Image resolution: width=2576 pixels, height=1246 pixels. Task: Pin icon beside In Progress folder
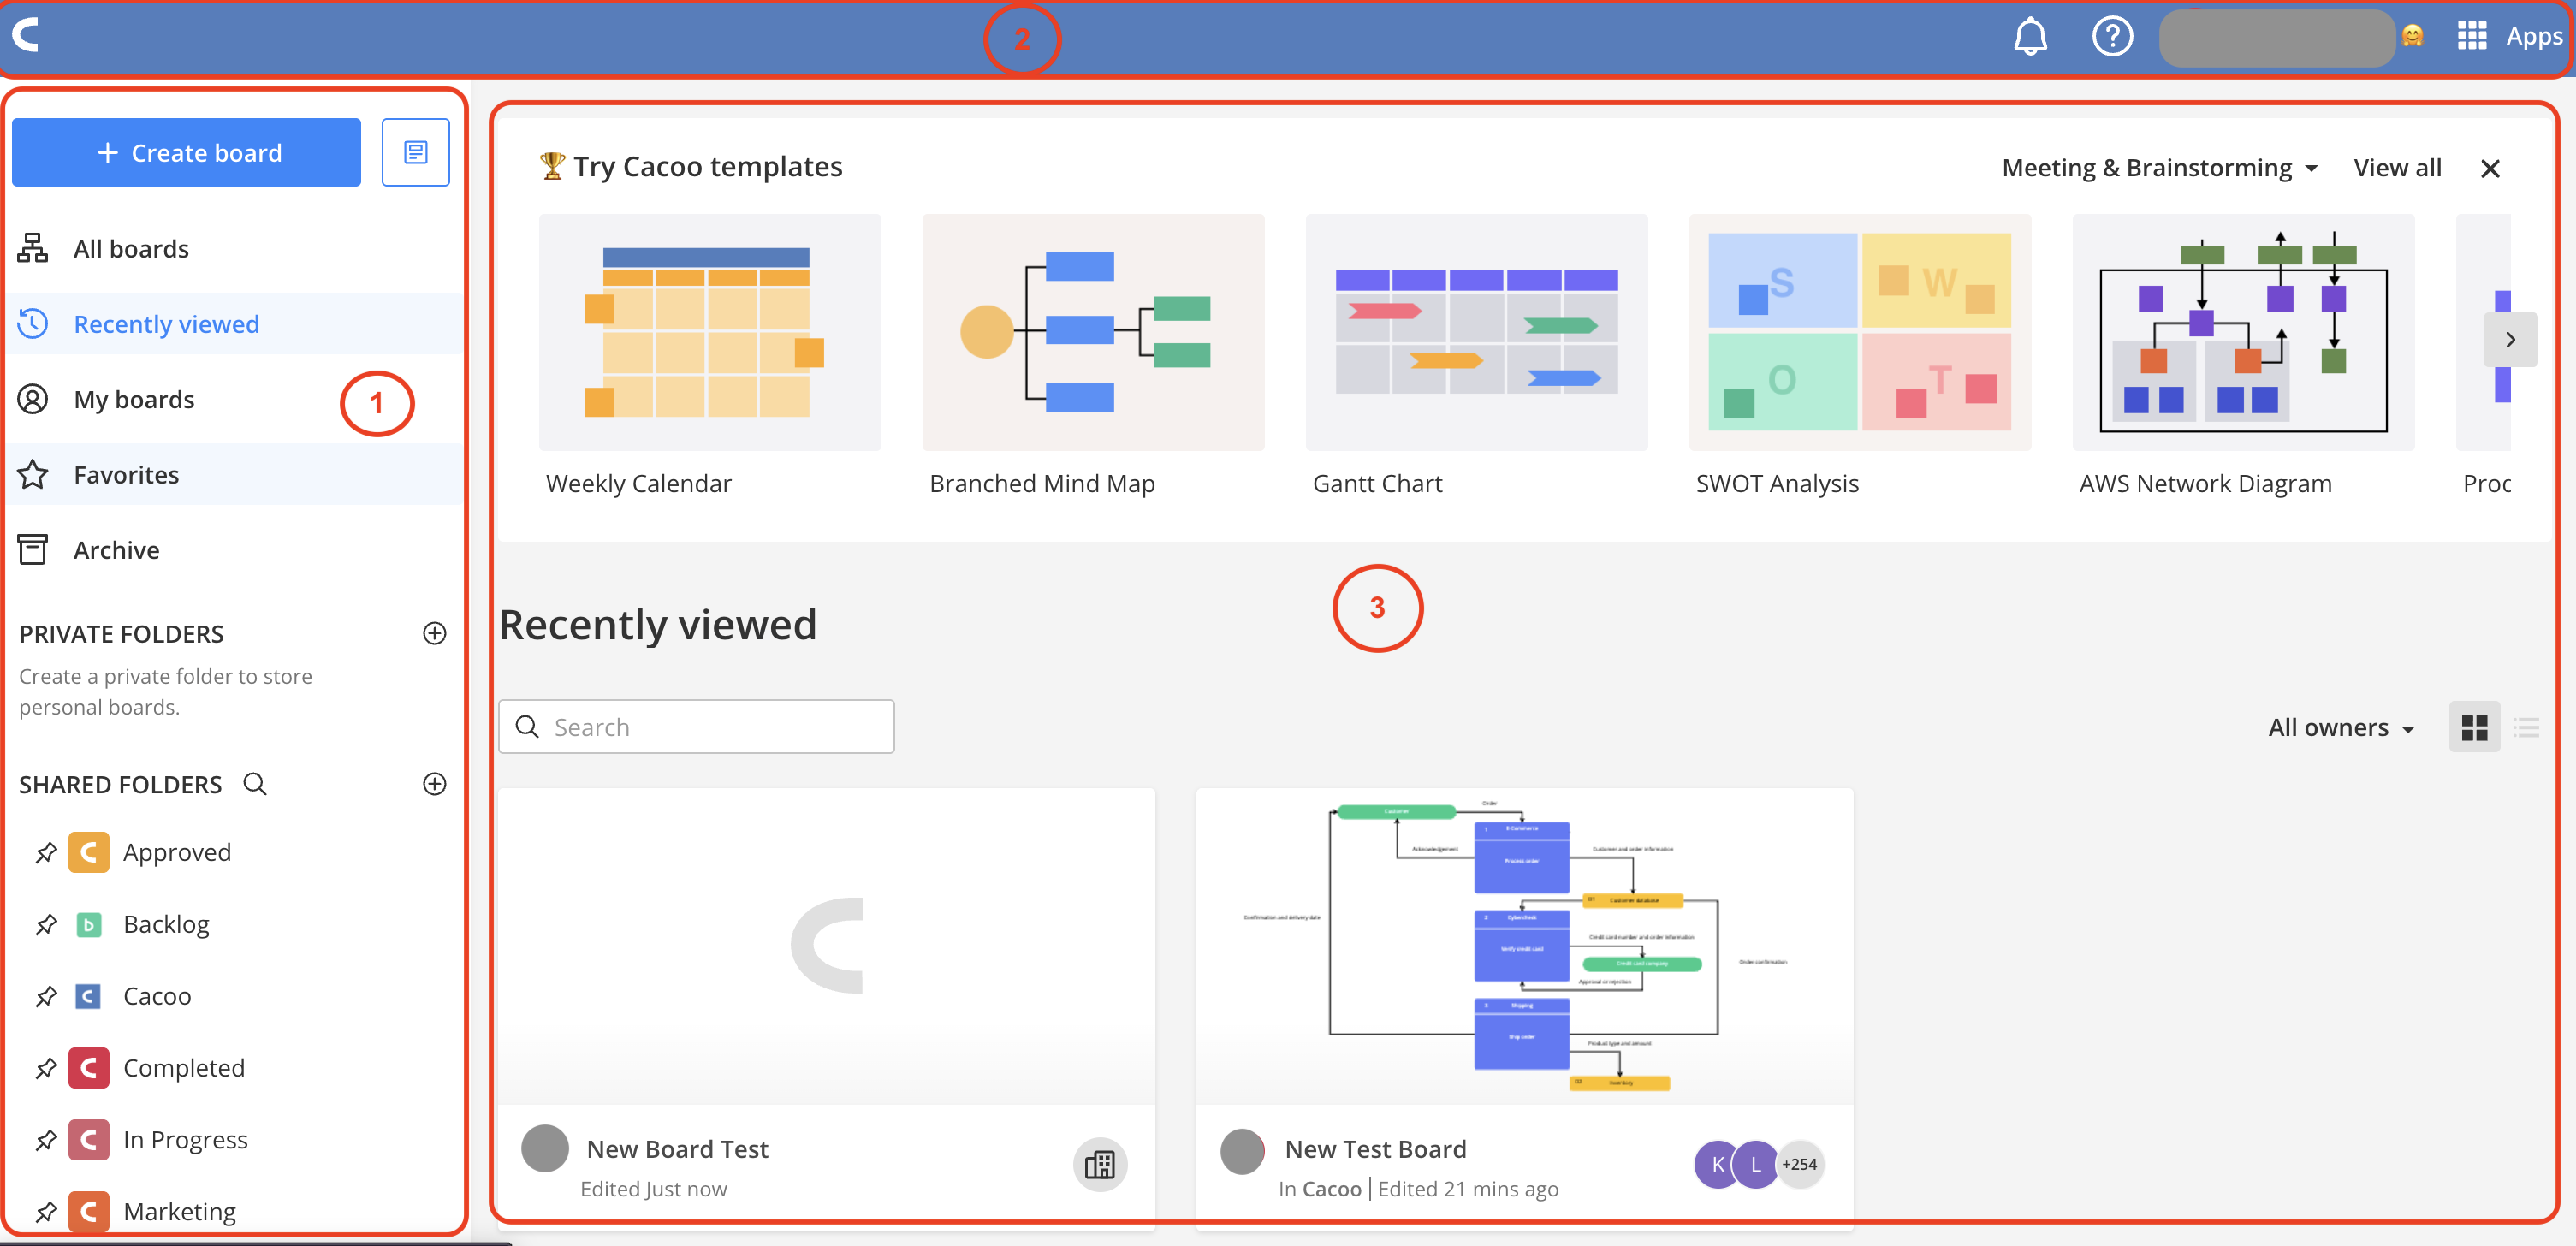pyautogui.click(x=46, y=1141)
